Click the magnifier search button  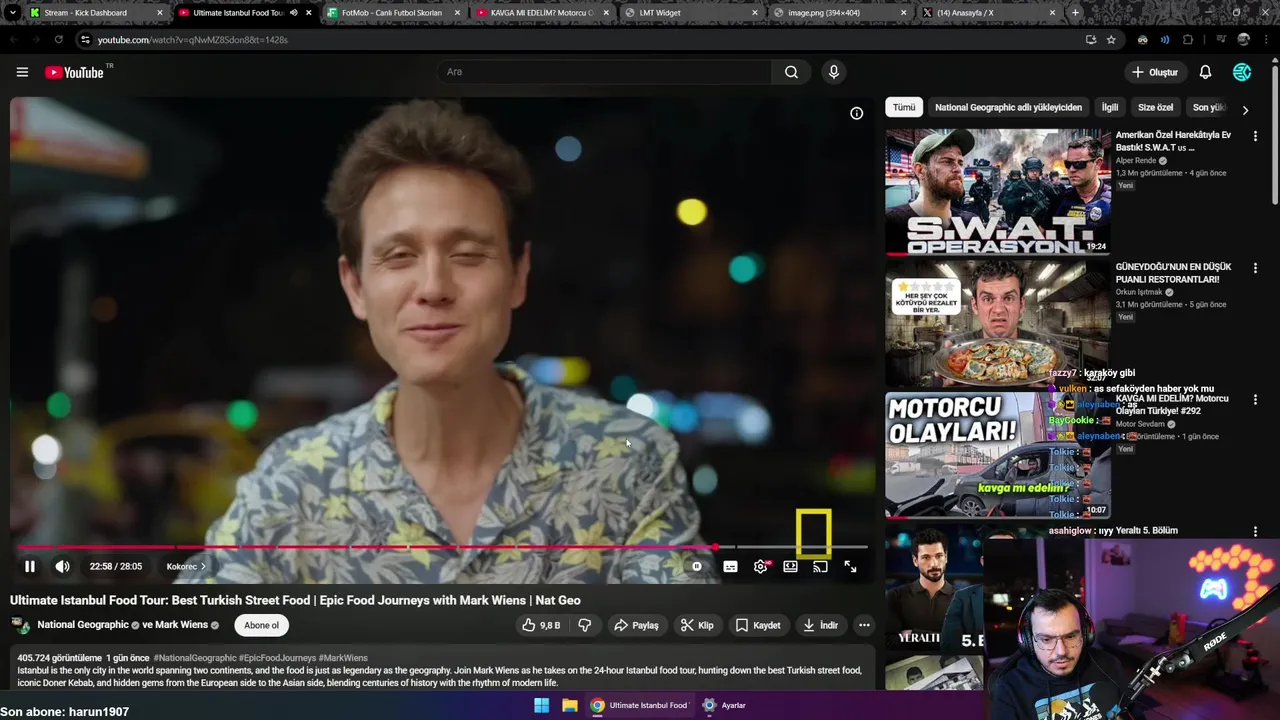pyautogui.click(x=791, y=72)
